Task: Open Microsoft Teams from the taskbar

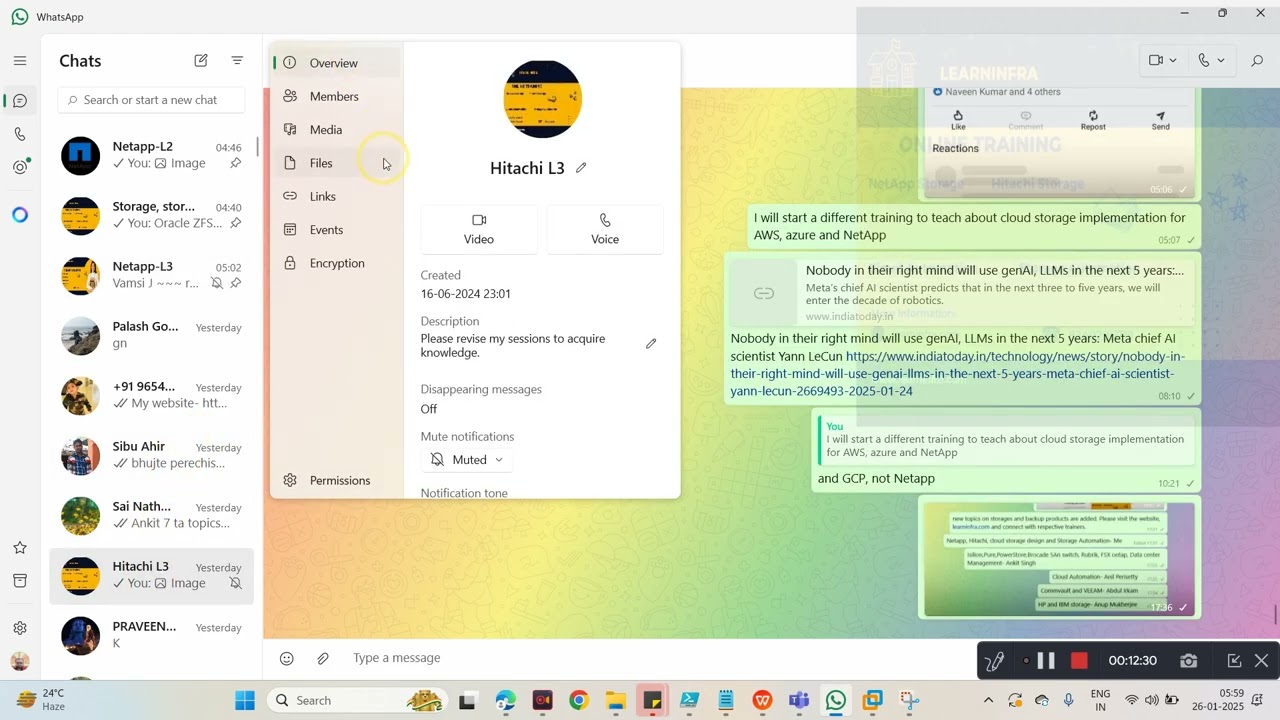Action: (799, 701)
